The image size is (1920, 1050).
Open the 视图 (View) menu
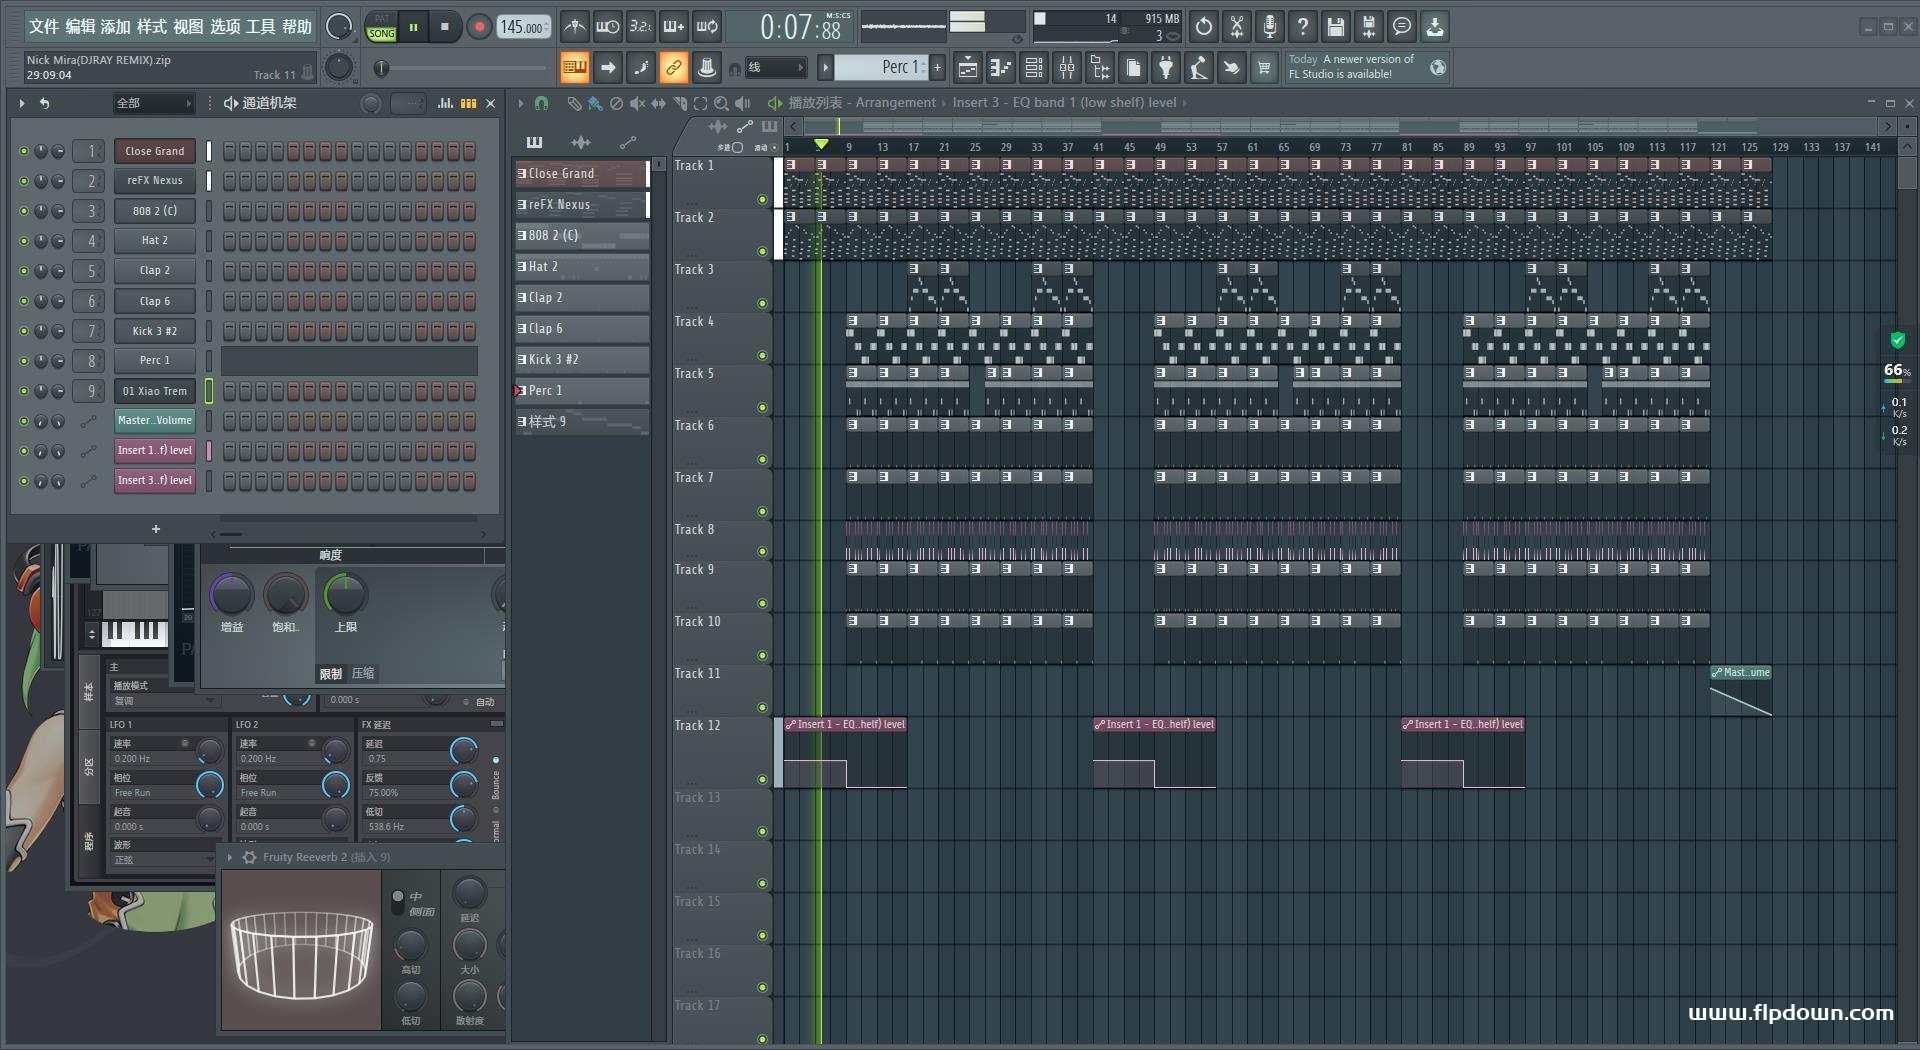pos(188,27)
